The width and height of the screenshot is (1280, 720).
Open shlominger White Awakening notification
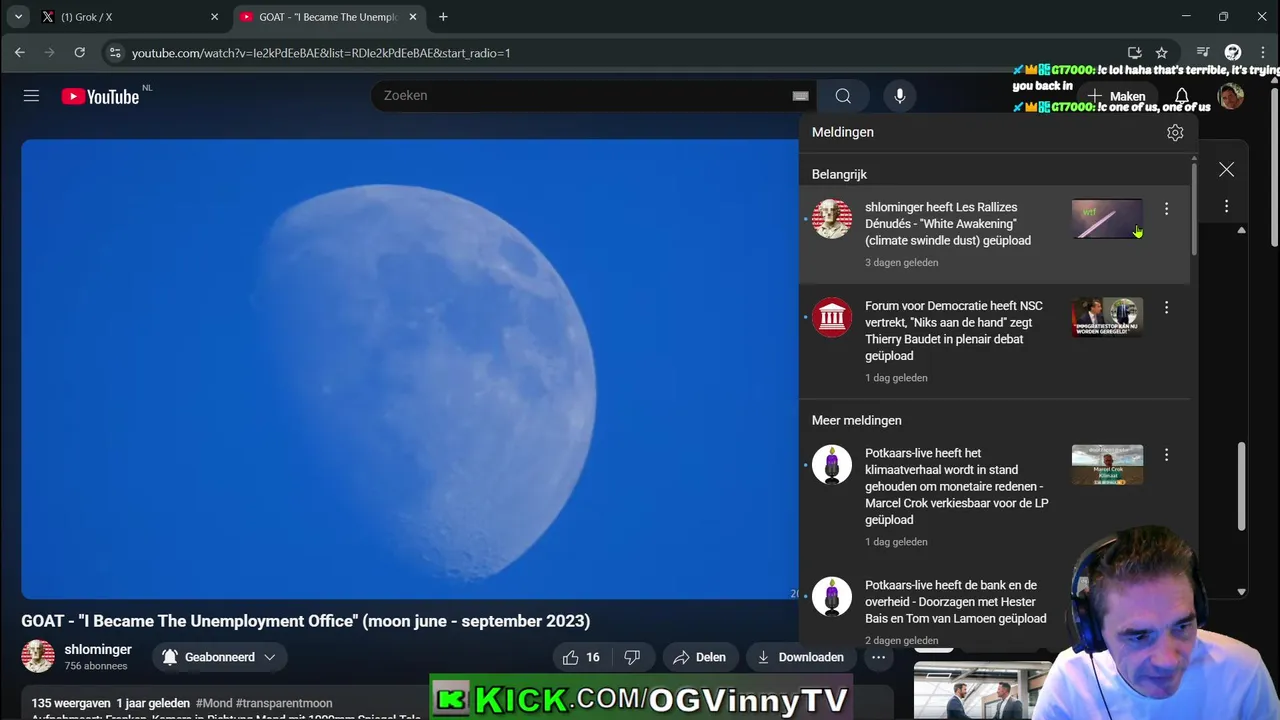click(x=995, y=235)
